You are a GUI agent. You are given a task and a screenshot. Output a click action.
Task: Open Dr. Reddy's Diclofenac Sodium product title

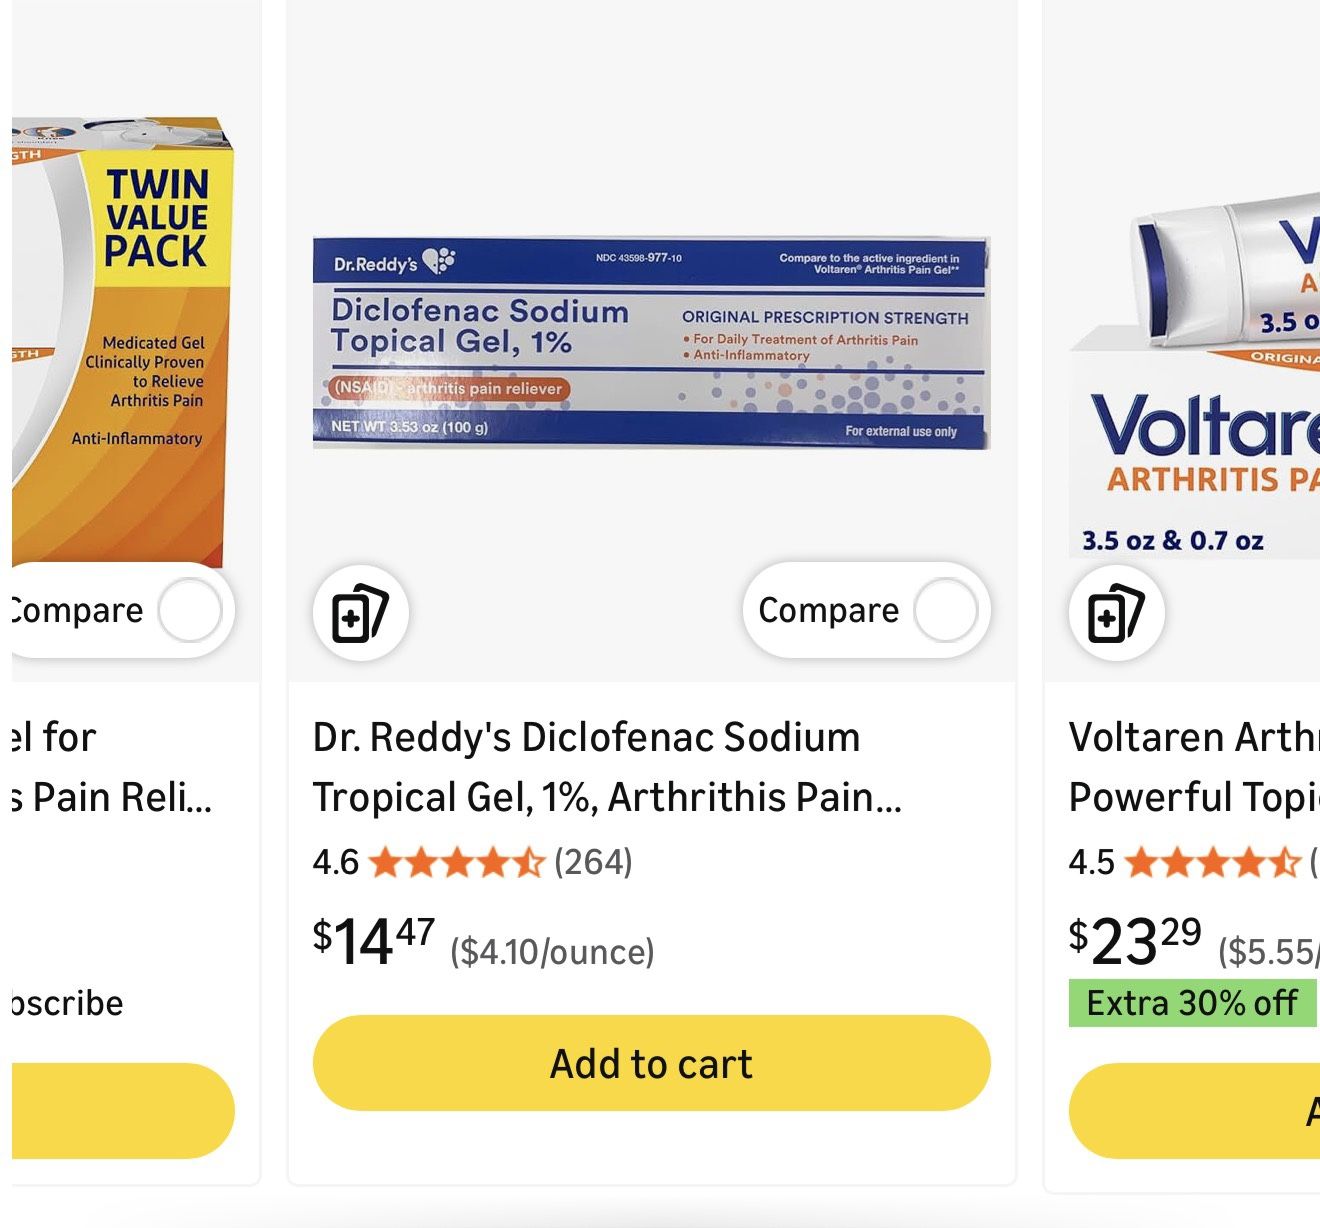[x=606, y=767]
